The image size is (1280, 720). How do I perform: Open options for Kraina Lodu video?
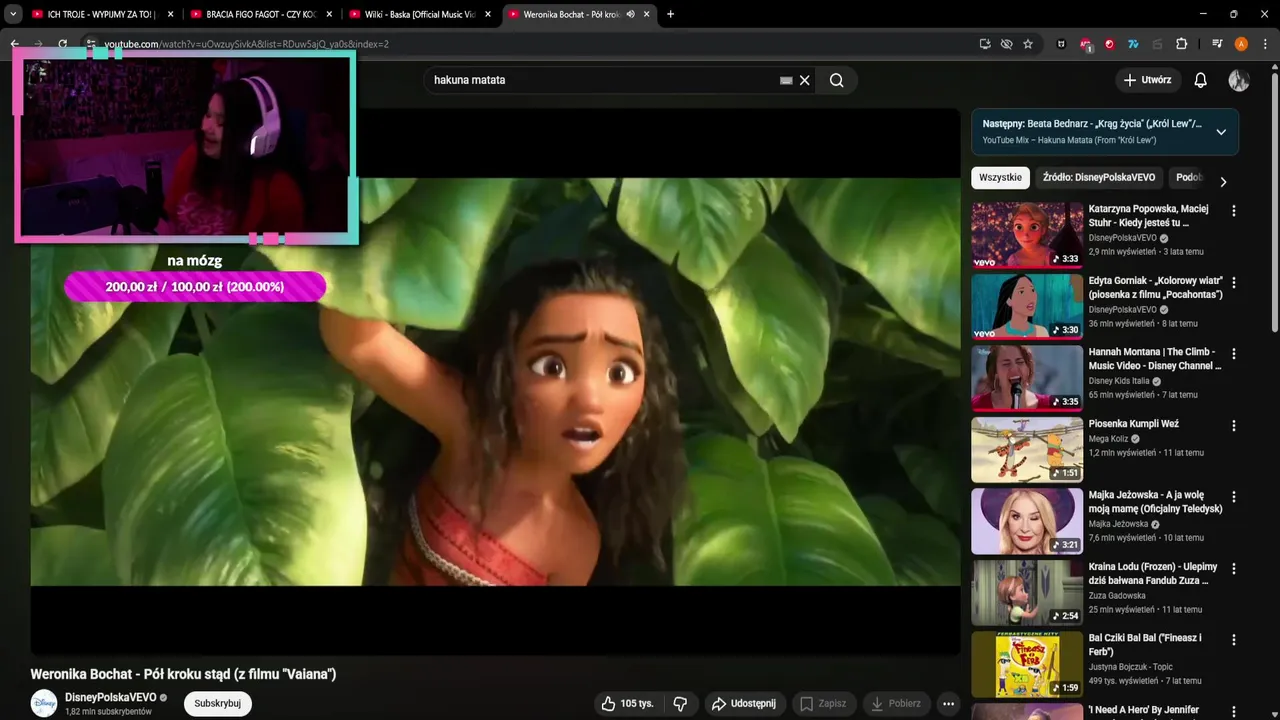(1234, 569)
